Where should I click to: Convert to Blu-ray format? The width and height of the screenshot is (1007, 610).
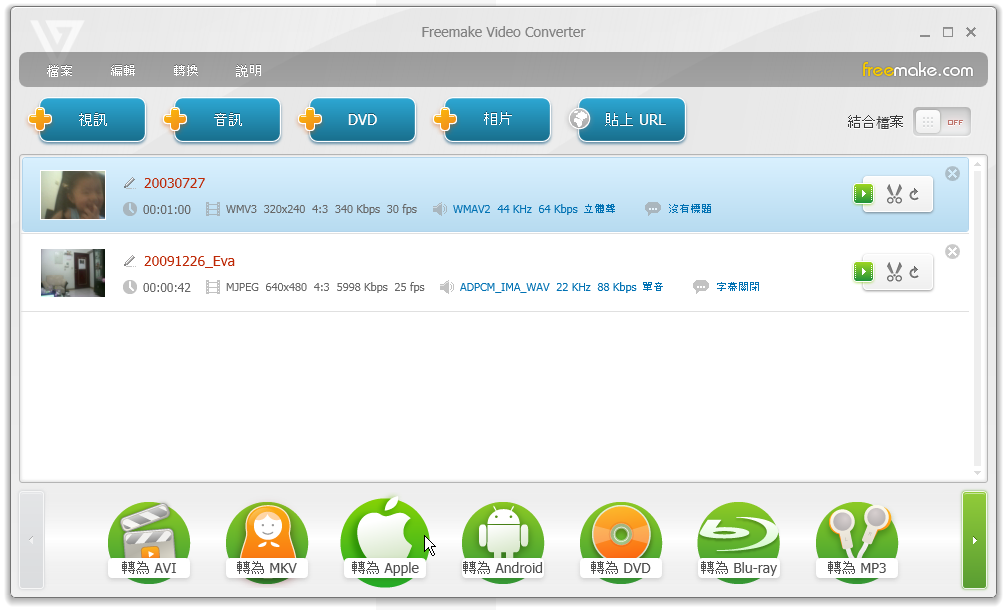[739, 543]
